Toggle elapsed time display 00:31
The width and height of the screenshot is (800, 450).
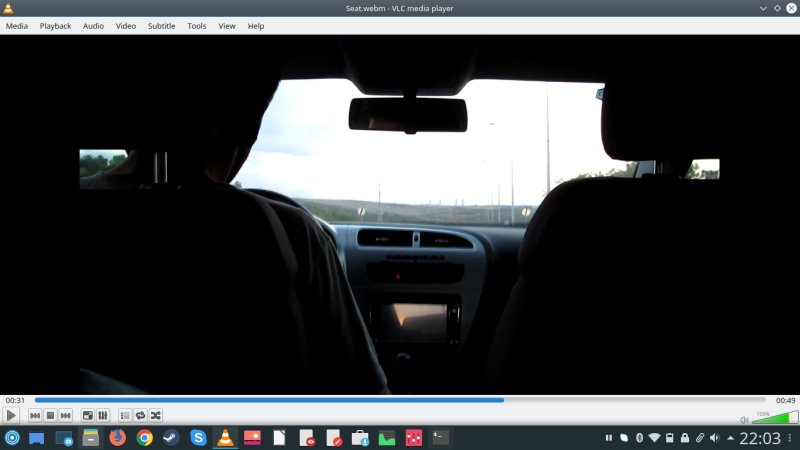tap(15, 401)
